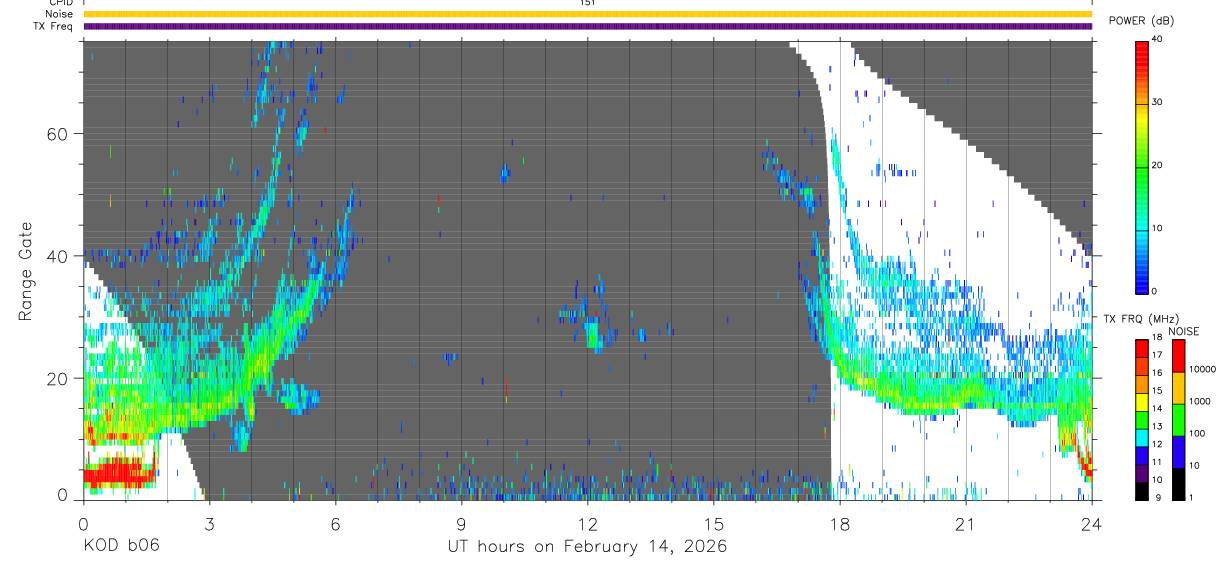This screenshot has height=567, width=1228.
Task: Select yellow segment of TX FRQ color scale
Action: (x=1142, y=402)
